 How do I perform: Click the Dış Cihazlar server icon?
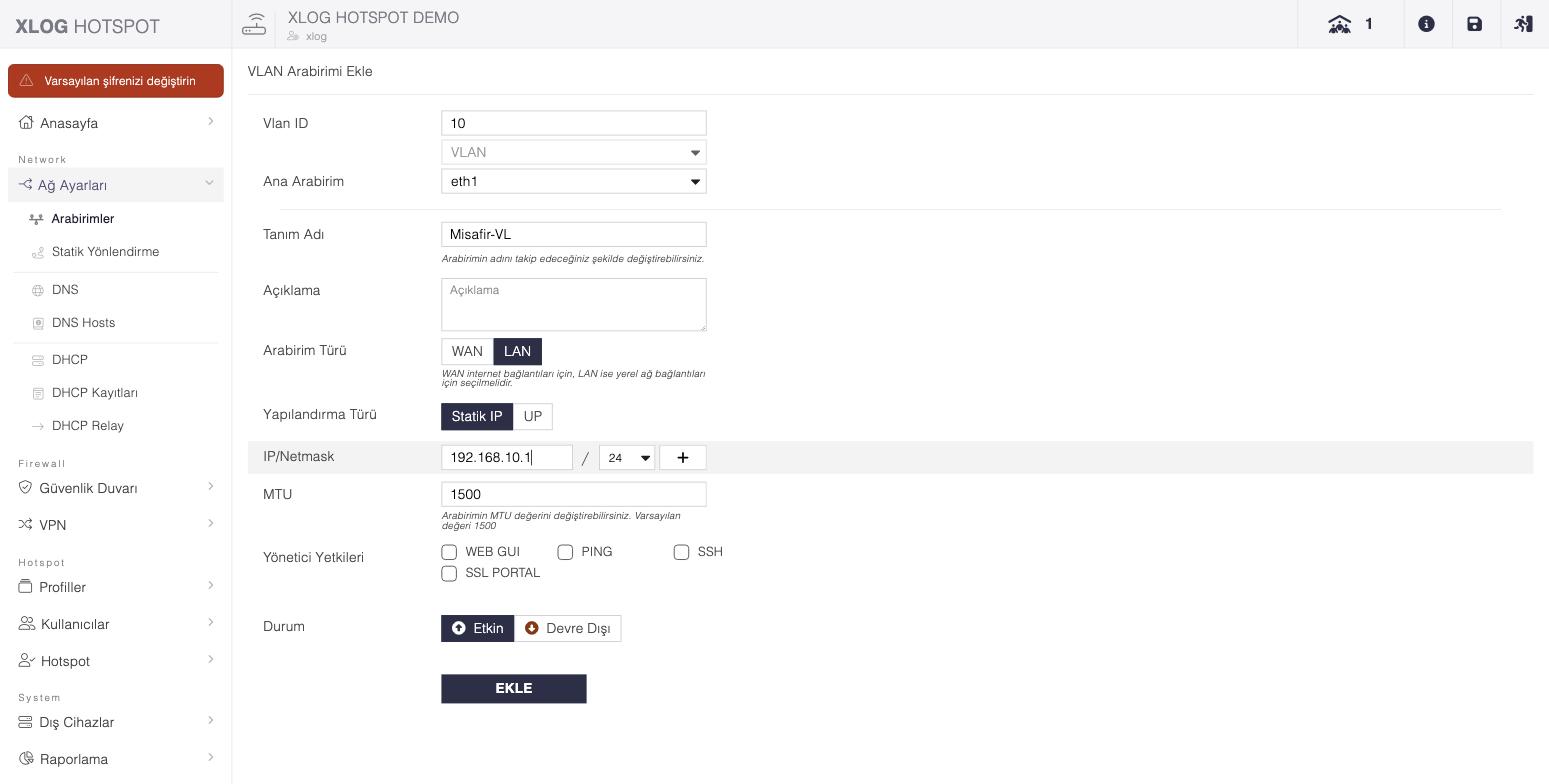tap(26, 722)
